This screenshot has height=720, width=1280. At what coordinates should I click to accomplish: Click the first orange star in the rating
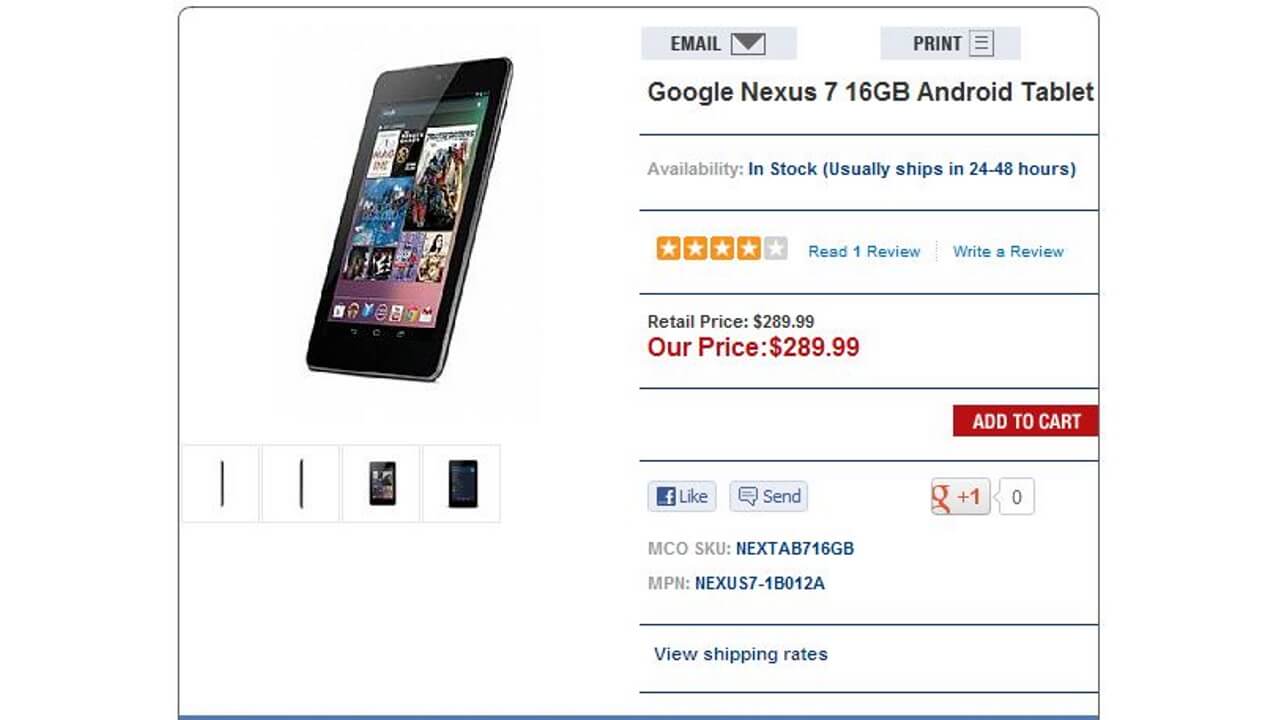(x=667, y=246)
